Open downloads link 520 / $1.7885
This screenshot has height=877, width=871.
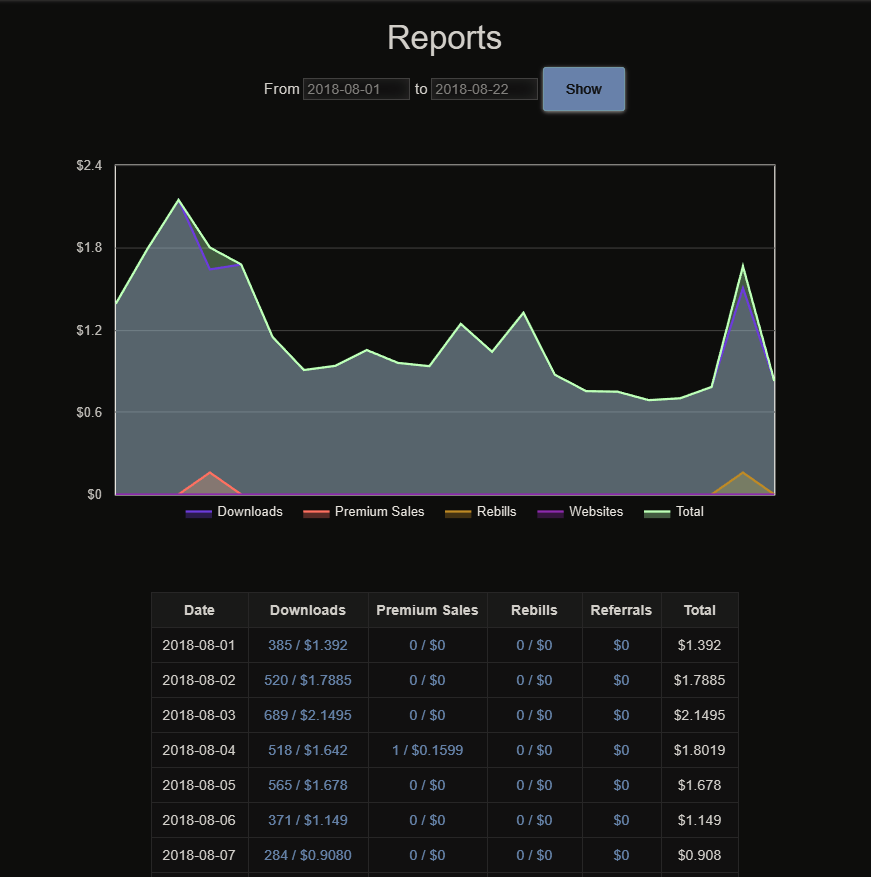pyautogui.click(x=308, y=680)
